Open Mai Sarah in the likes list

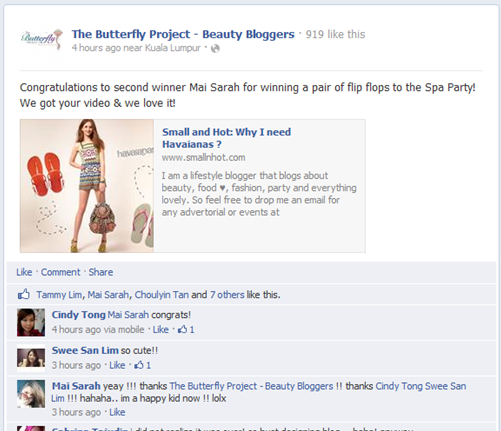[108, 295]
